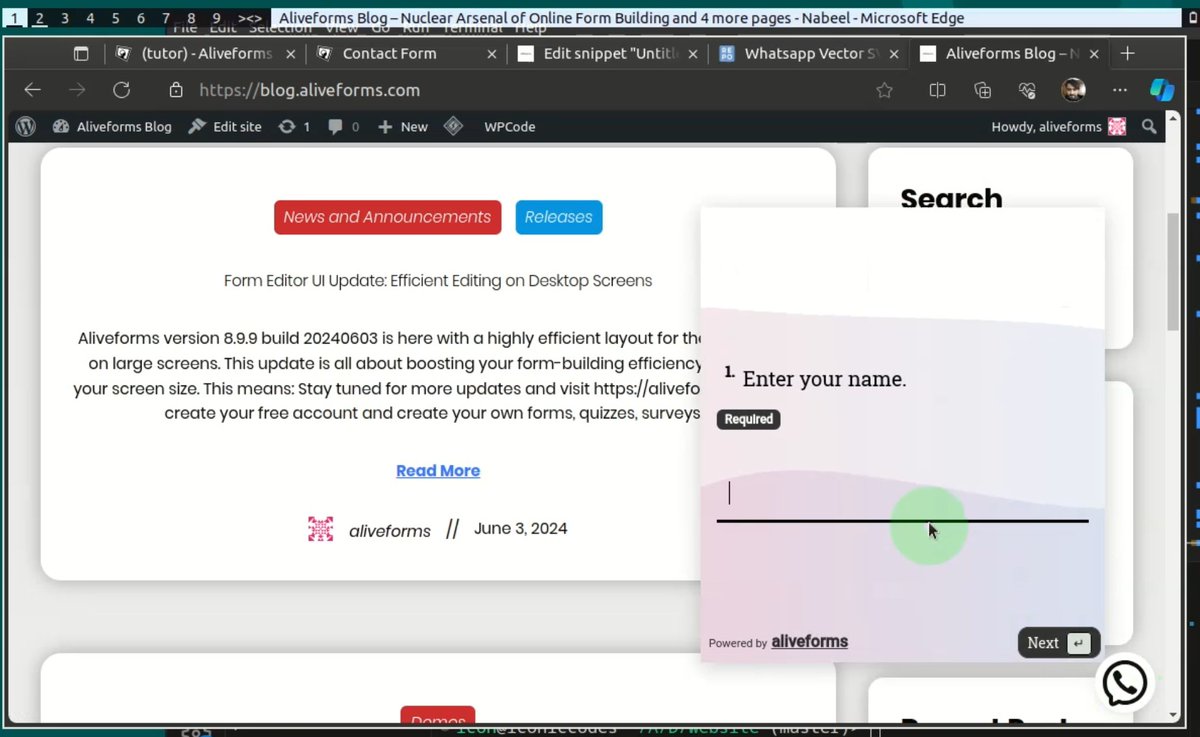Viewport: 1200px width, 737px height.
Task: Launch Copilot from the Edge toolbar
Action: click(1162, 90)
